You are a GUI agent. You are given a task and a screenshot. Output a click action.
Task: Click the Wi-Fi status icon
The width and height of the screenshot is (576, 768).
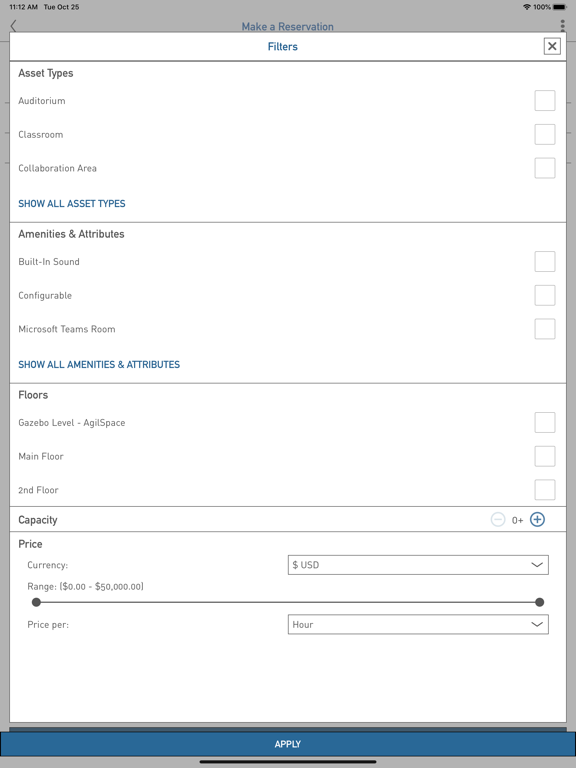[527, 7]
